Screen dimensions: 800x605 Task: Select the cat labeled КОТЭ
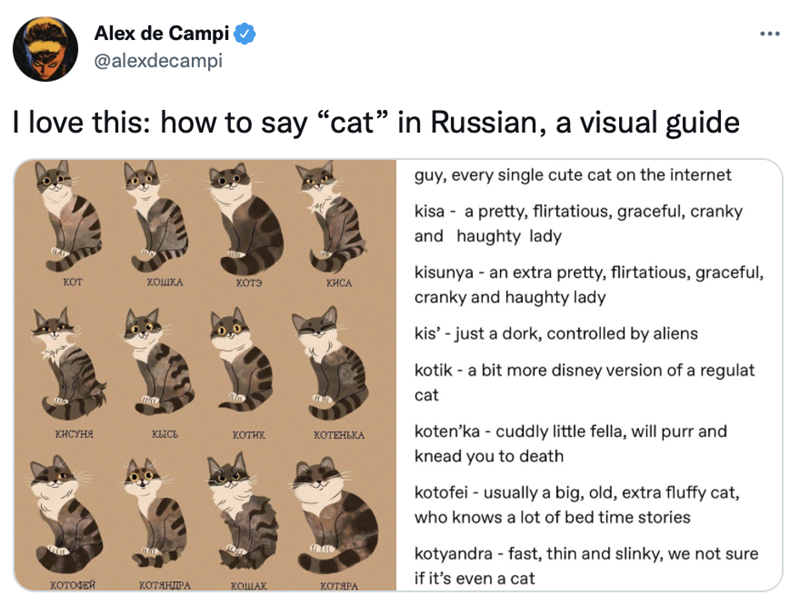(x=242, y=220)
